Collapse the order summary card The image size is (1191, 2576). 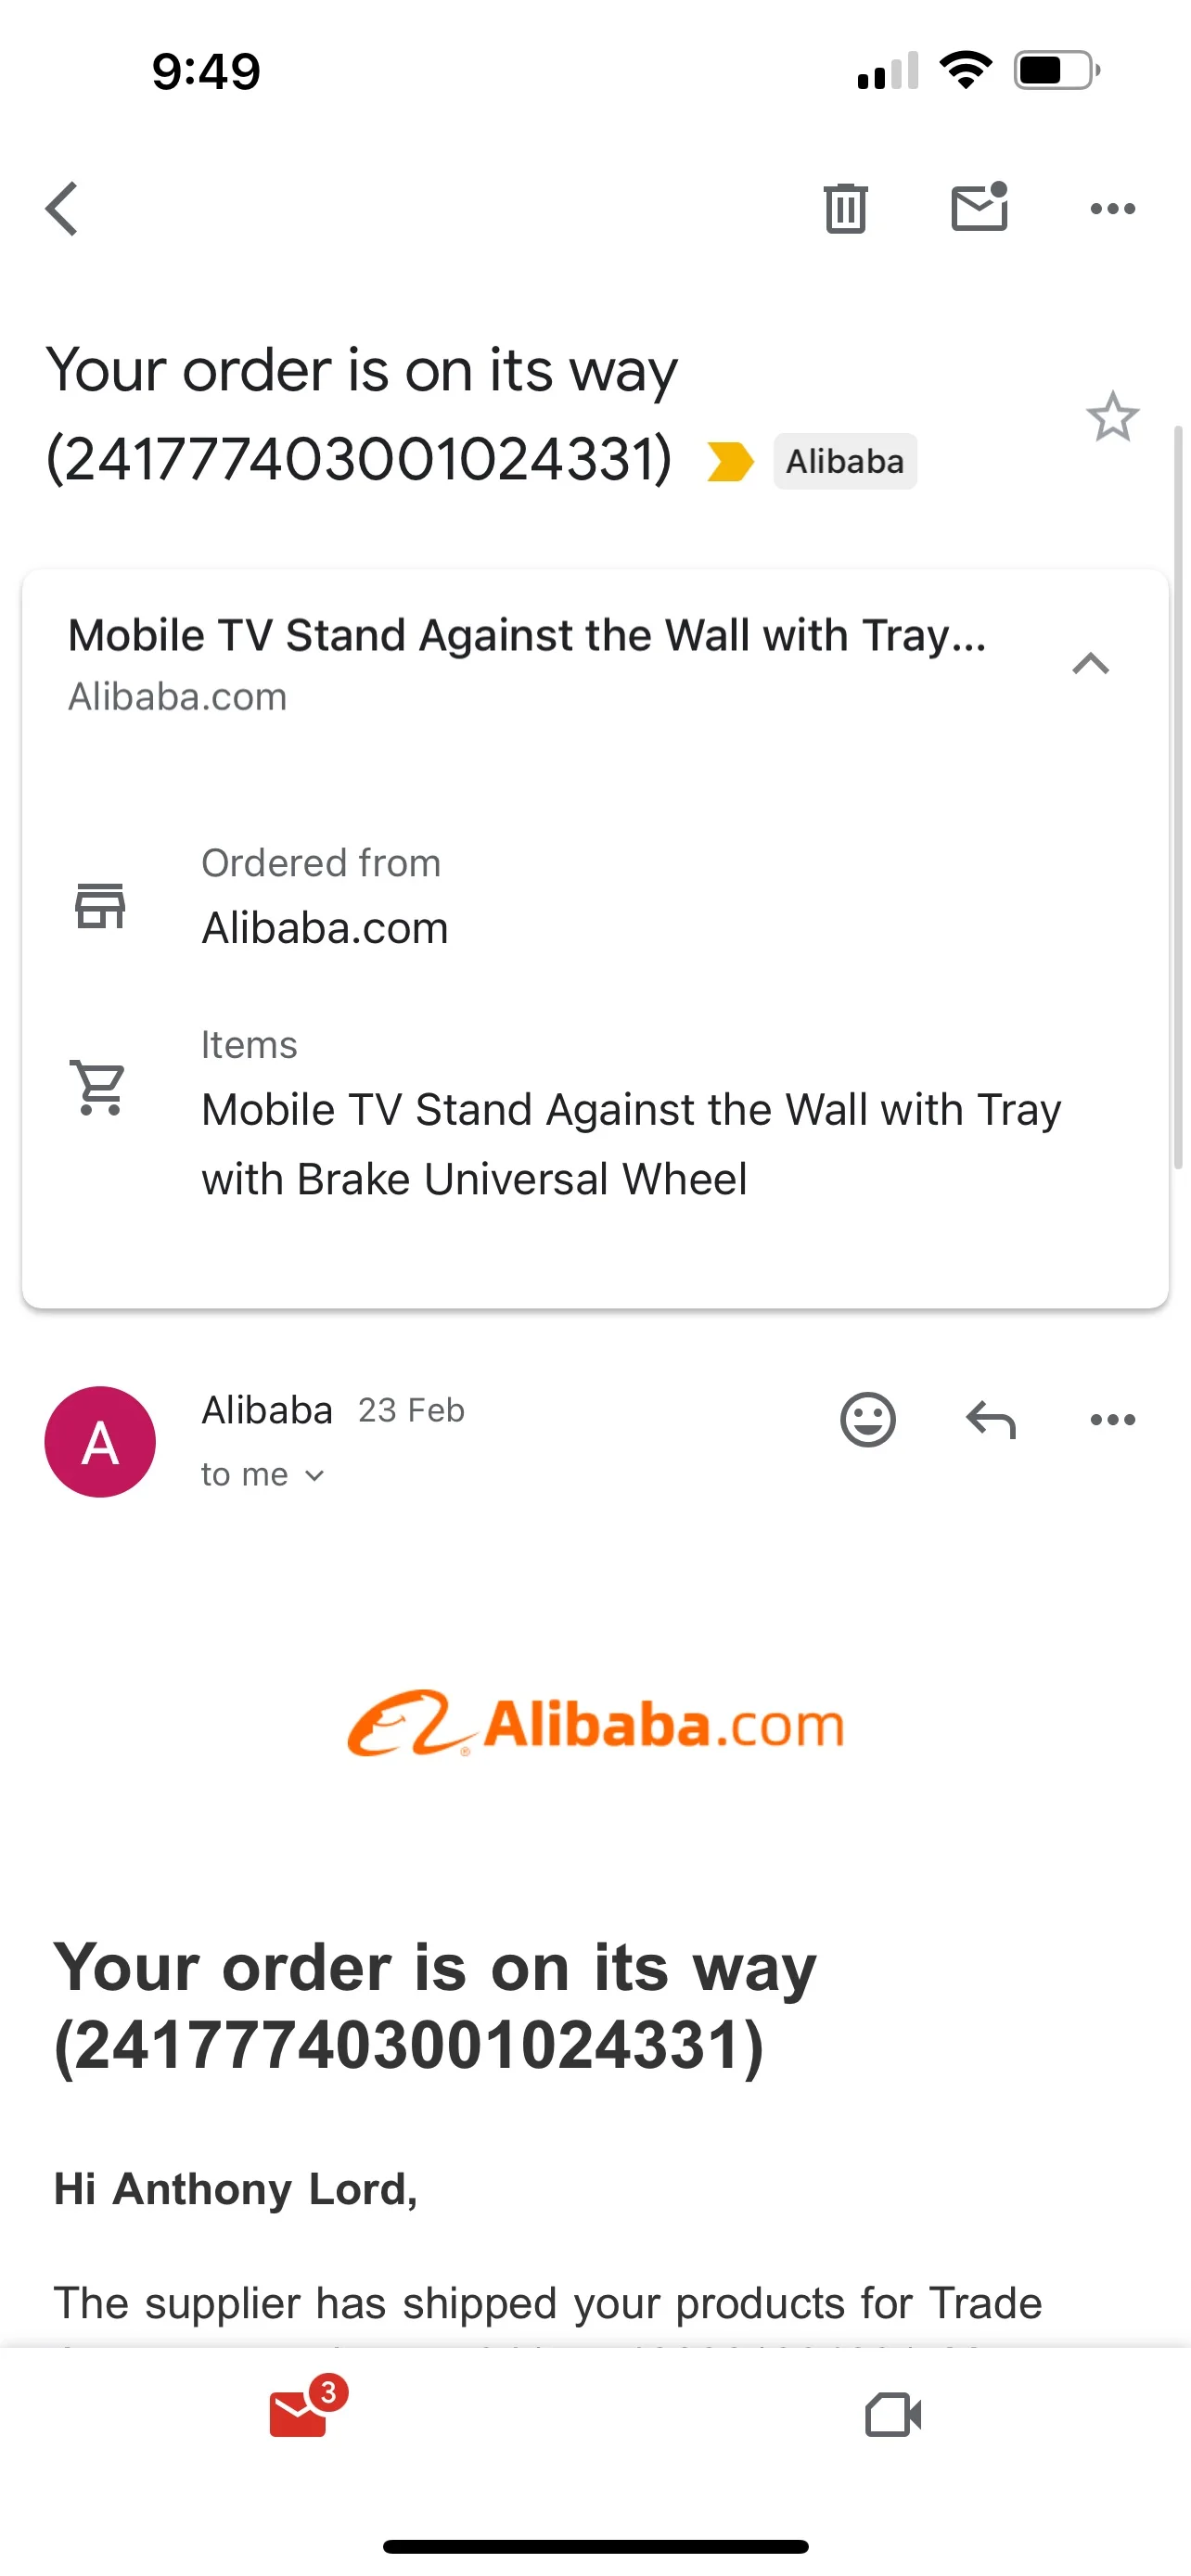pyautogui.click(x=1090, y=664)
